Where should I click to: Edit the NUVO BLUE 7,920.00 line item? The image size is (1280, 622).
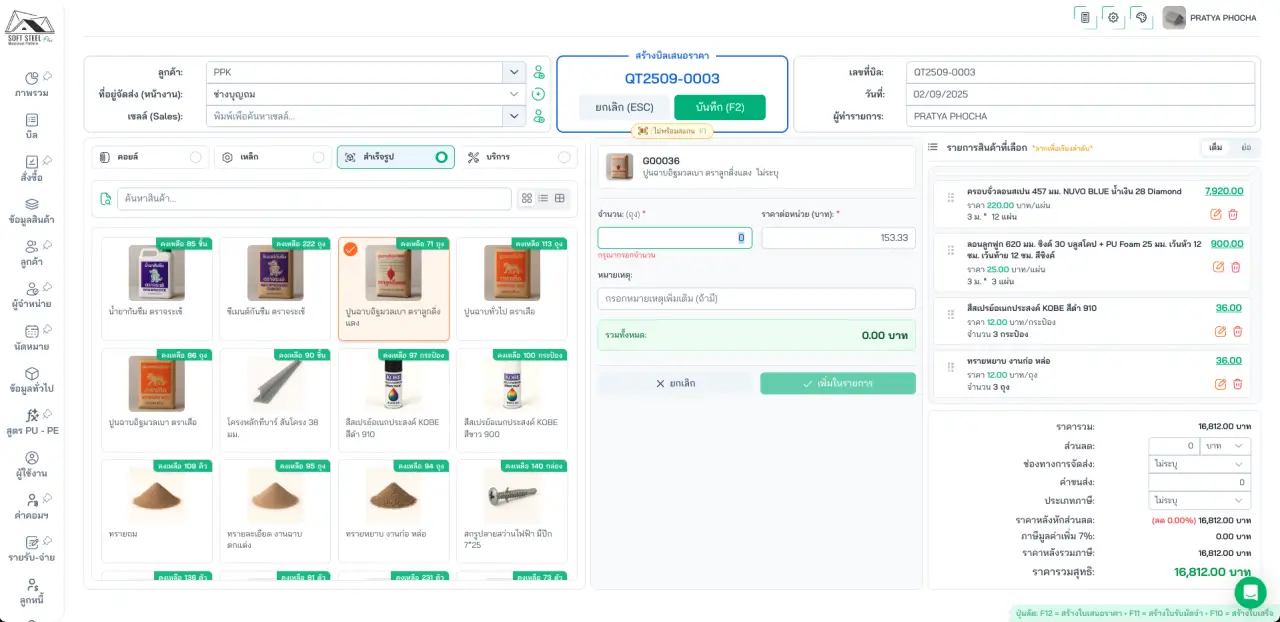tap(1216, 214)
